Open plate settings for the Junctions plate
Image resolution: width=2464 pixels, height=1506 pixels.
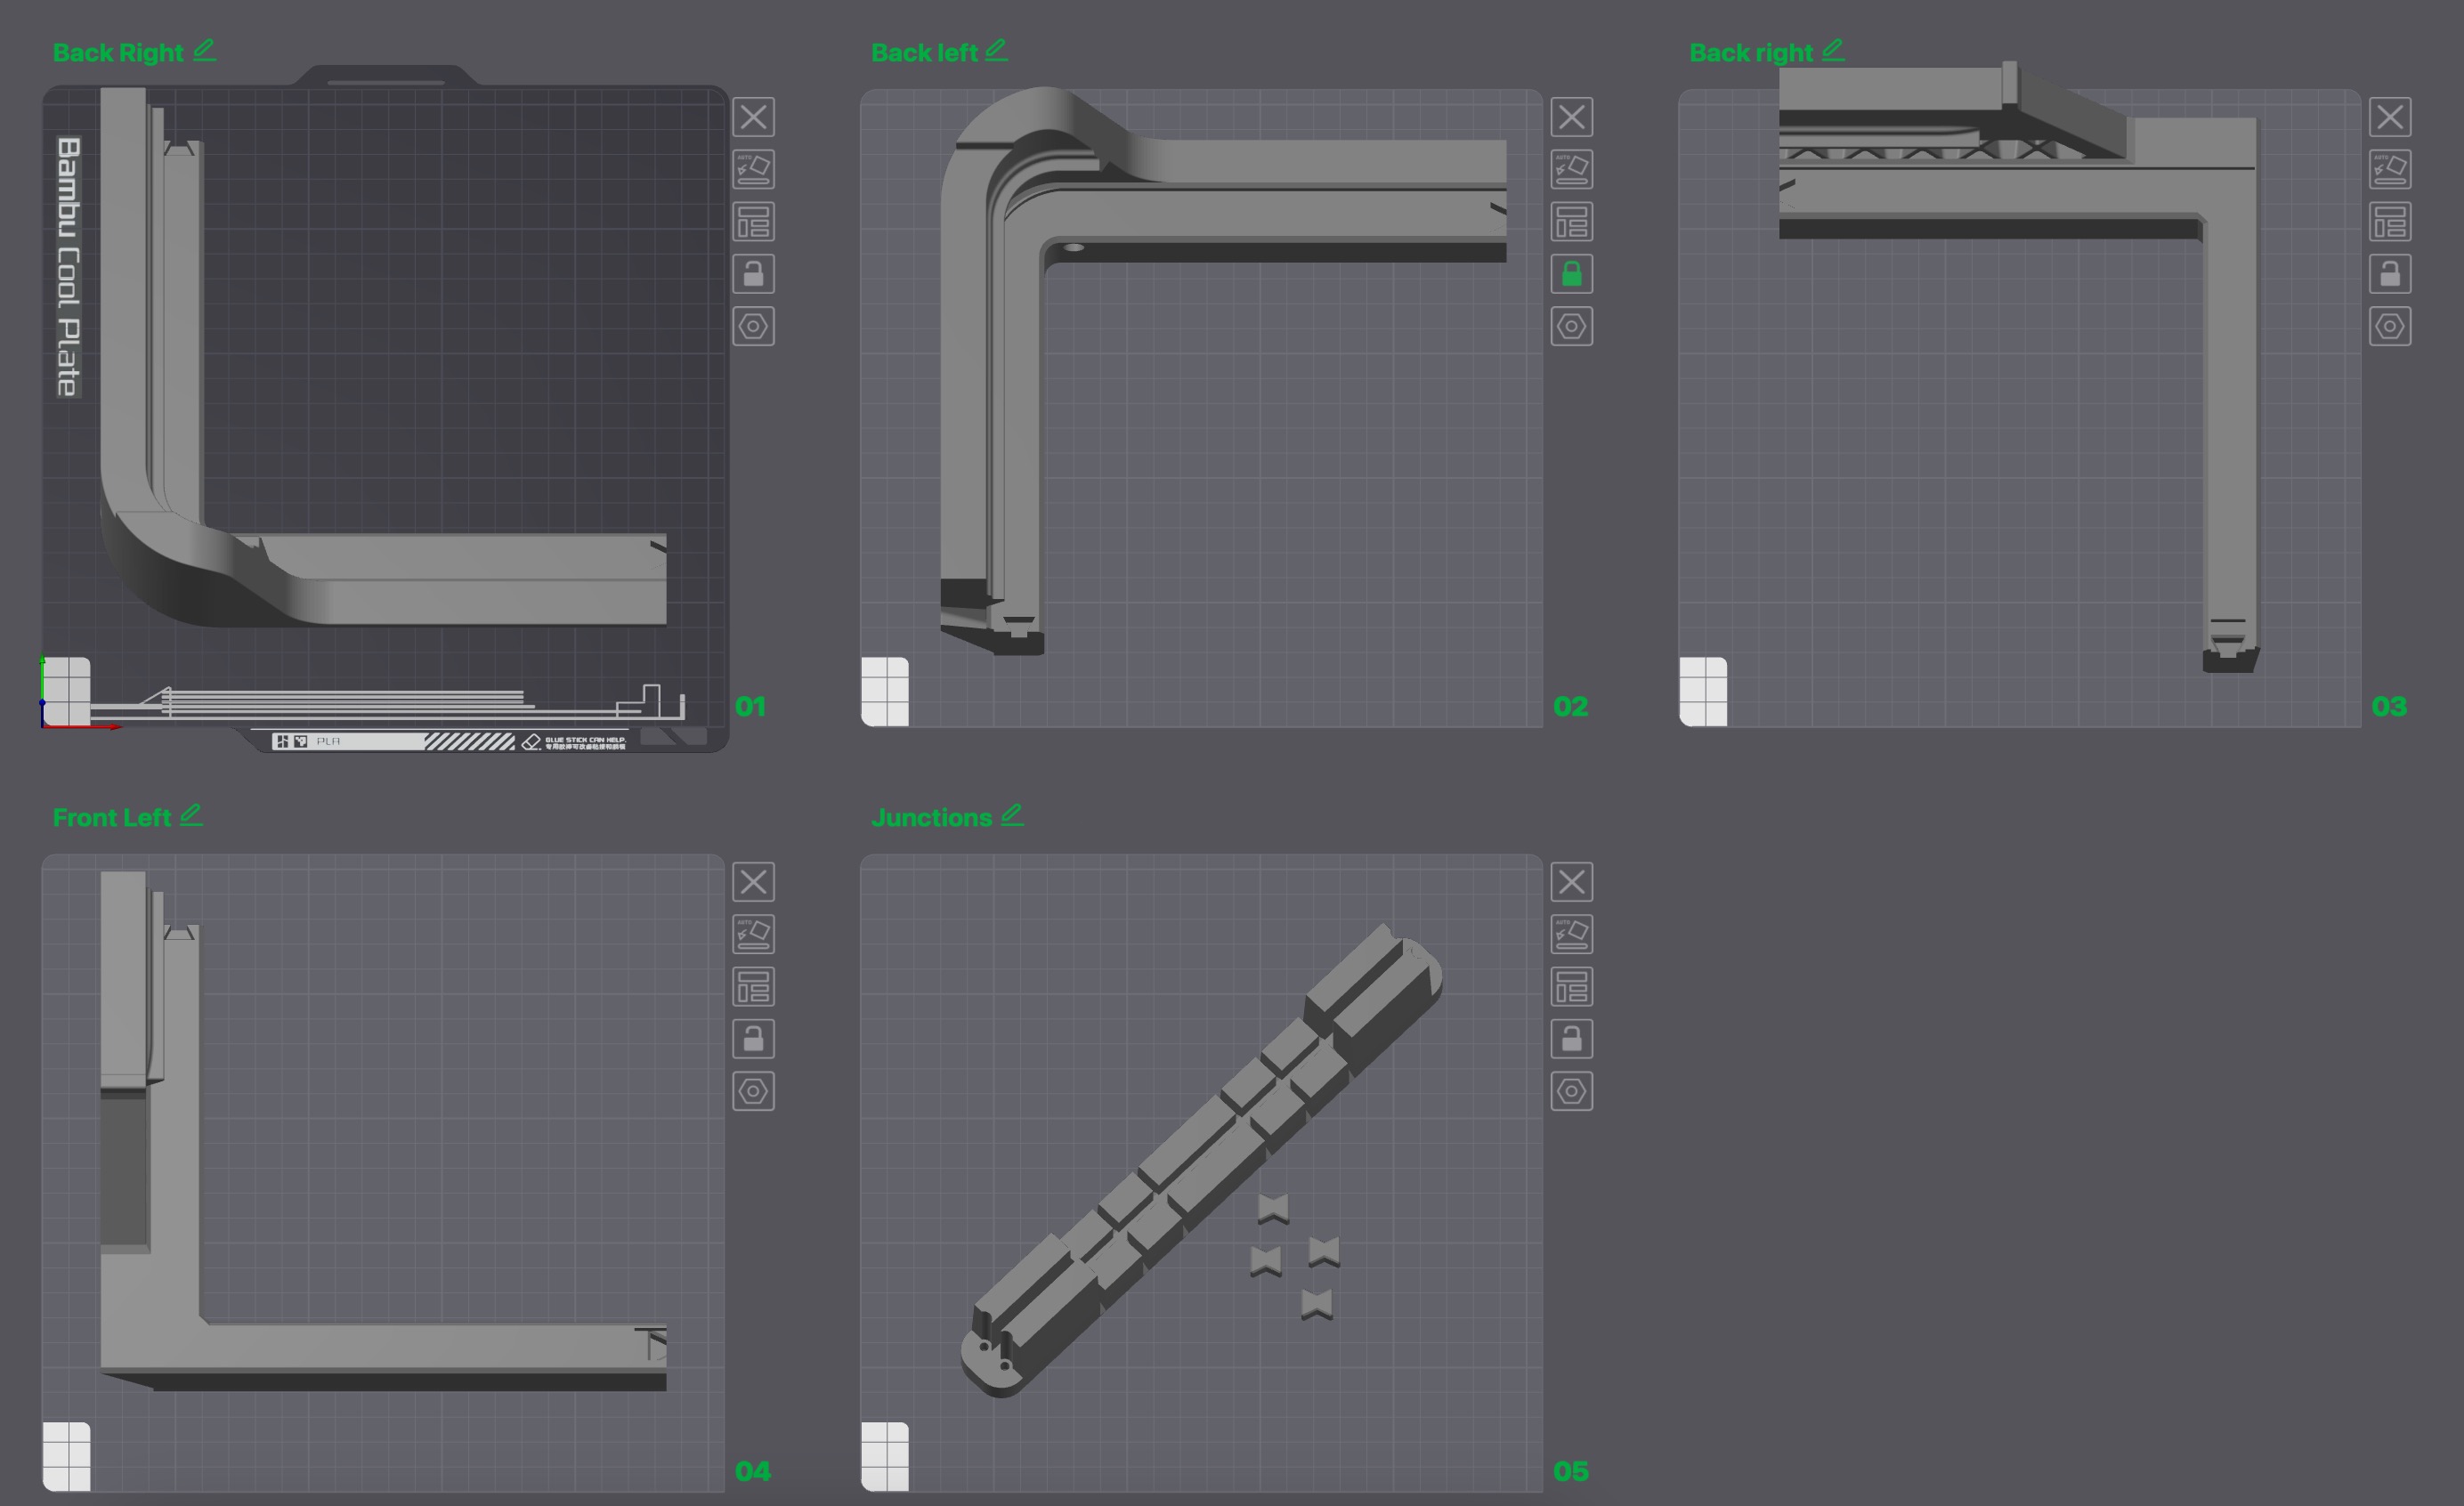click(x=1571, y=1091)
